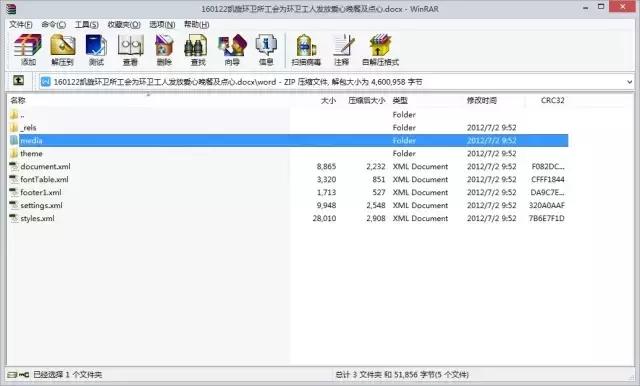Select the theme folder name
The image size is (640, 386).
coord(31,153)
